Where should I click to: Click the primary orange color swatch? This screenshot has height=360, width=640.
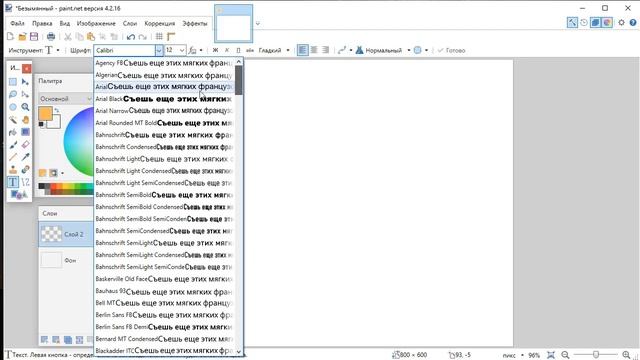coord(45,113)
